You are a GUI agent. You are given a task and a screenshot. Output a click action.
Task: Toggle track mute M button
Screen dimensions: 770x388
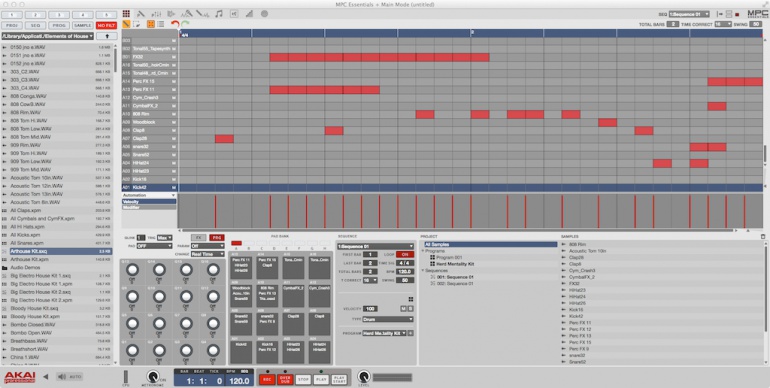(403, 308)
